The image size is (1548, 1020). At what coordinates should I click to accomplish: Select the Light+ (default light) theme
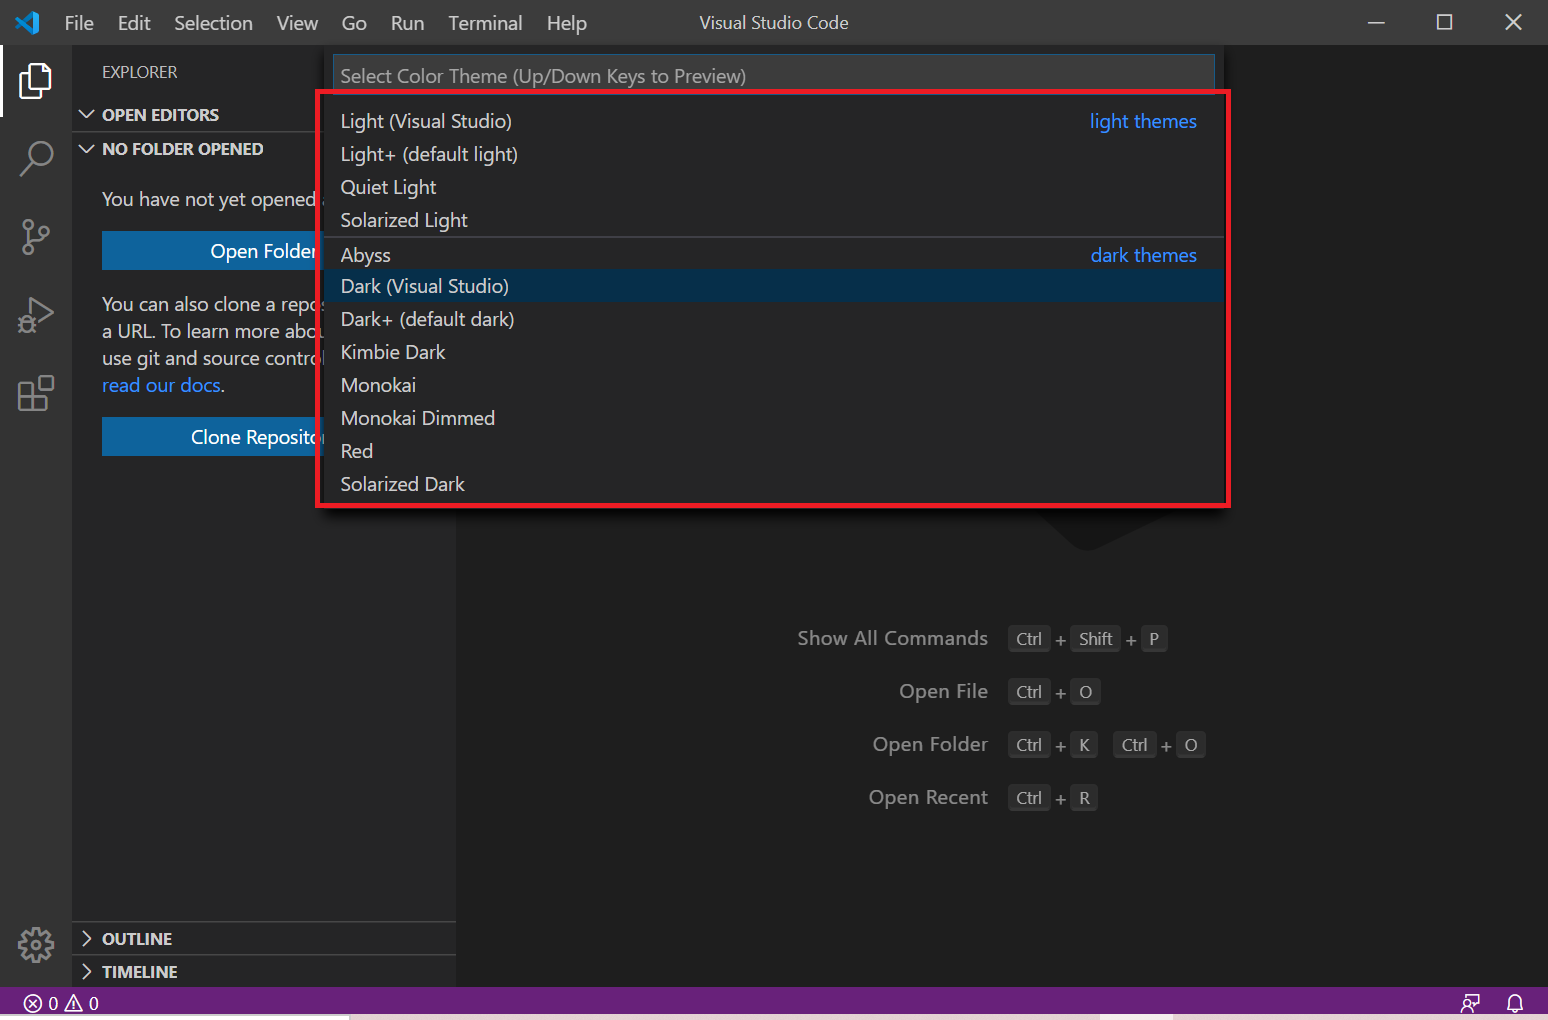[773, 154]
